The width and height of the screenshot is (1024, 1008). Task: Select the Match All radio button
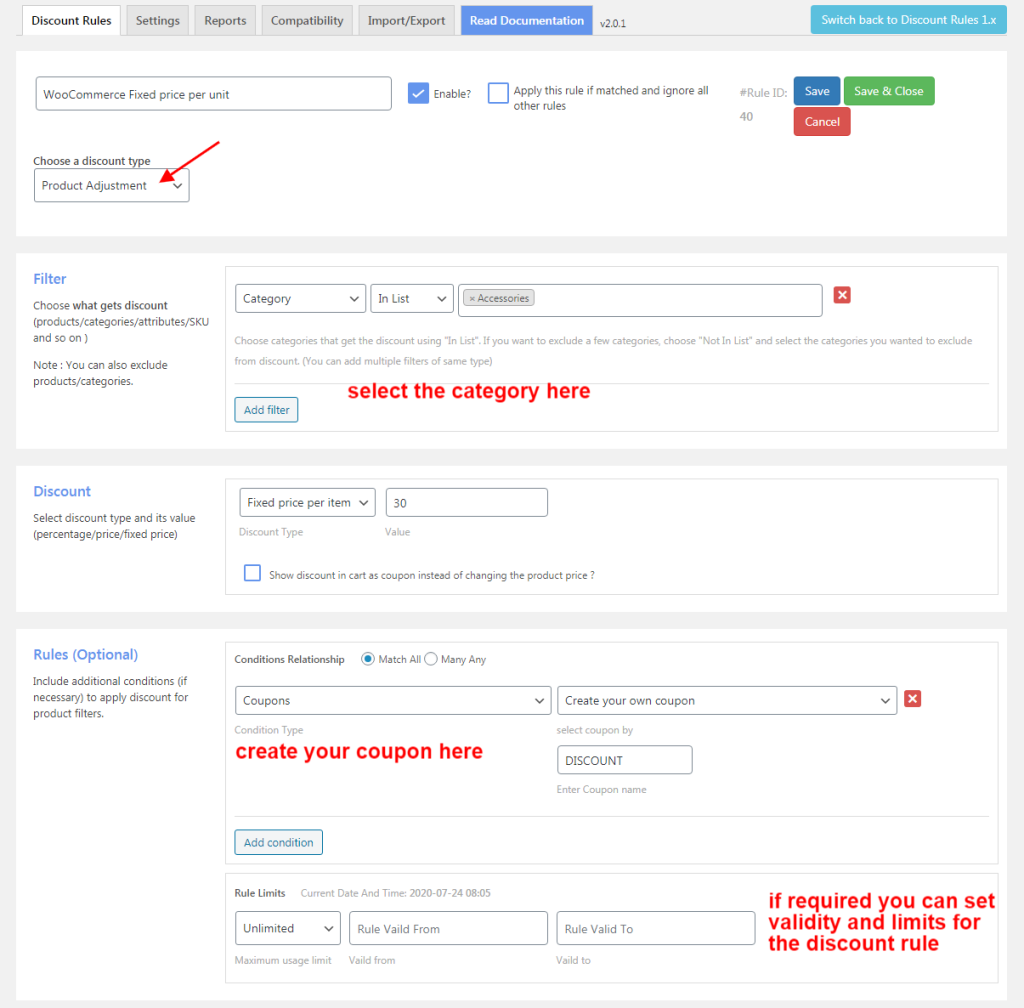point(368,659)
